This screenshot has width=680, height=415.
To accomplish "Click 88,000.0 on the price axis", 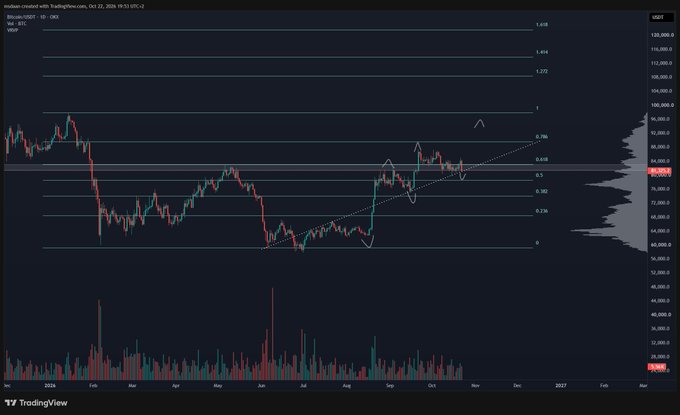I will click(x=661, y=147).
